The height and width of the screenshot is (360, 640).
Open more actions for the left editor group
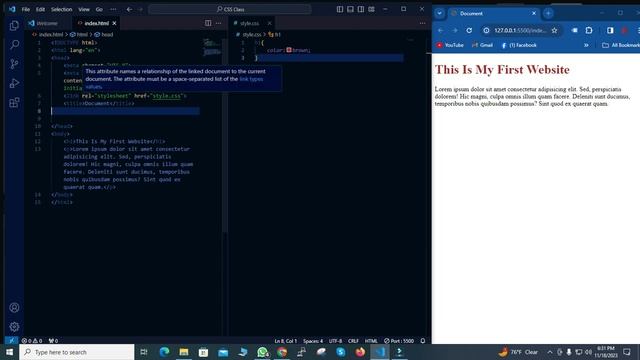point(219,23)
